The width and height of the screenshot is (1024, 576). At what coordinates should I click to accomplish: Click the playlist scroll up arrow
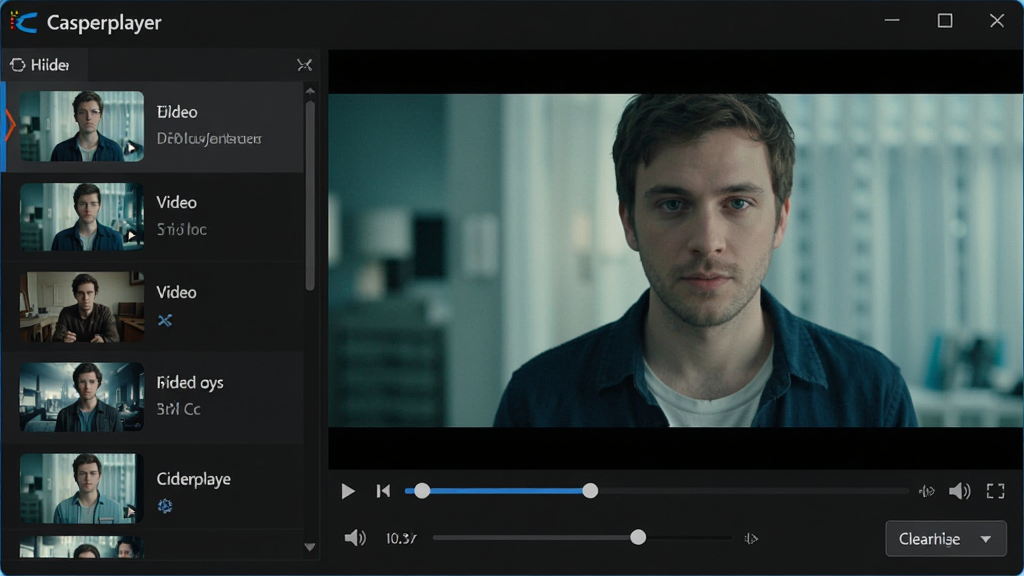click(x=310, y=91)
